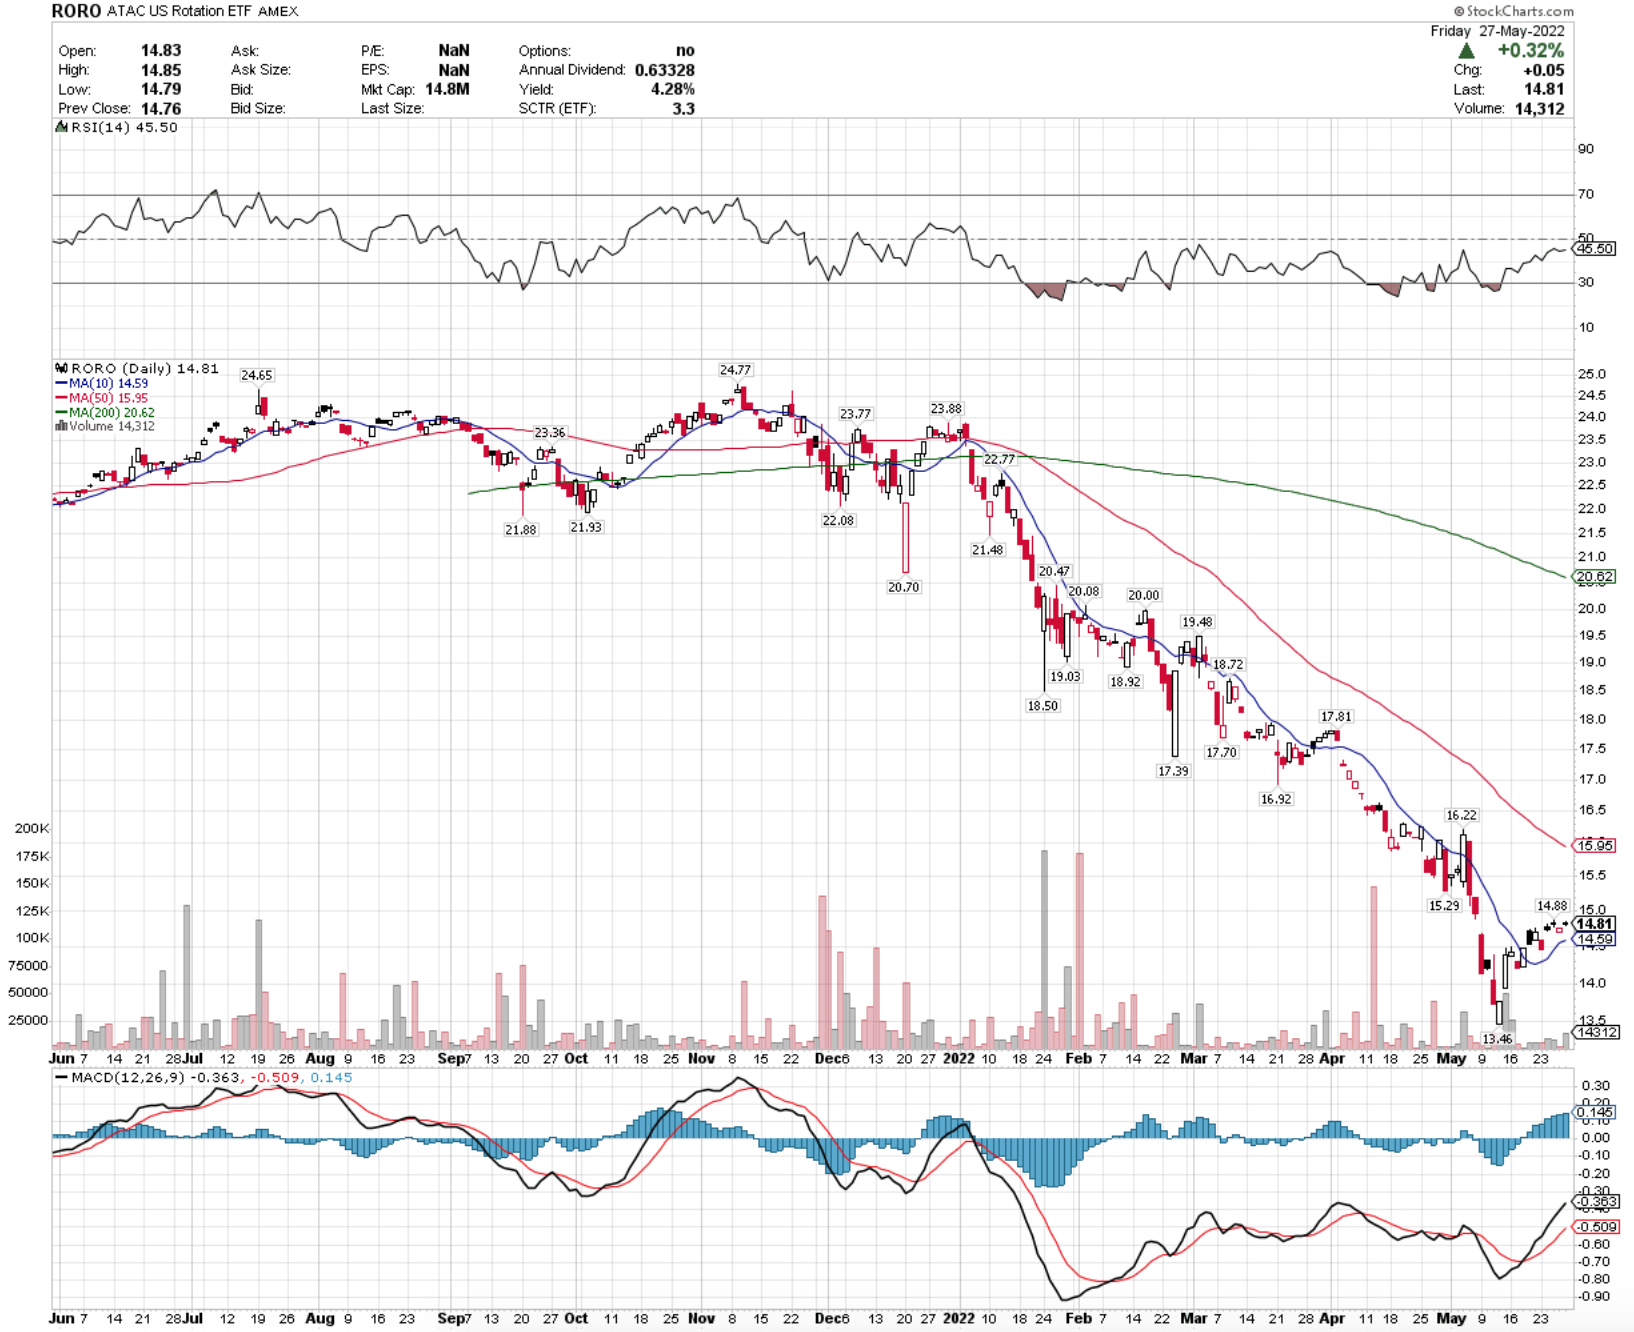Click the Yield value 4.28%

(672, 89)
